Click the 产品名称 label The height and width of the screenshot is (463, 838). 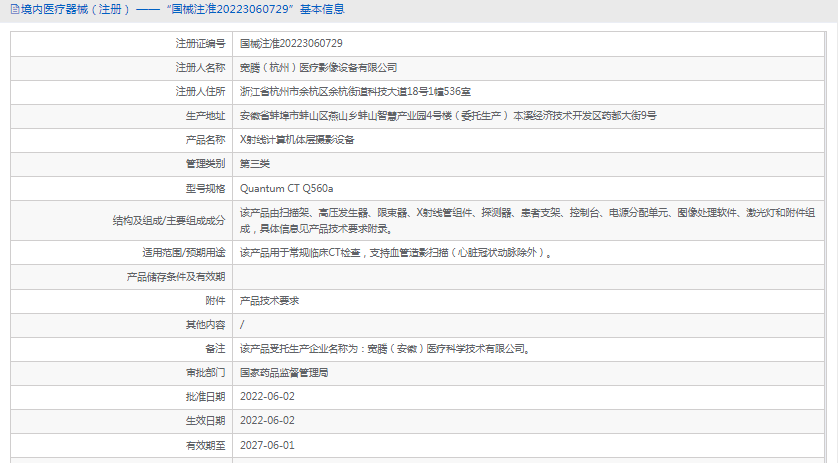pos(205,140)
